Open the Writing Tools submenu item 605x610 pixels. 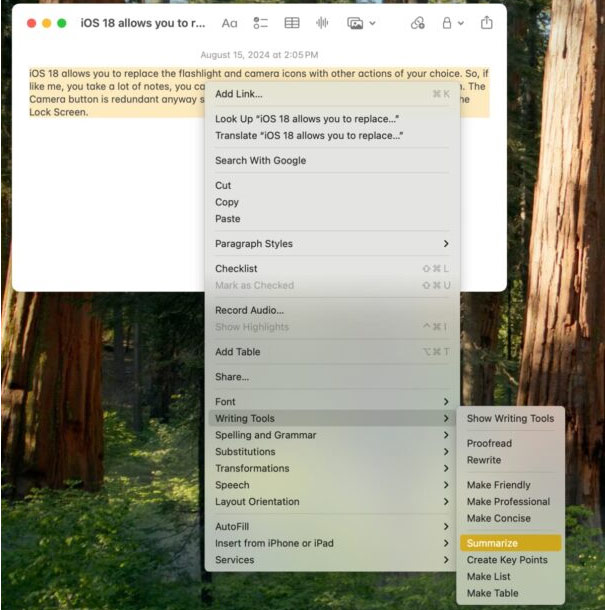(332, 418)
